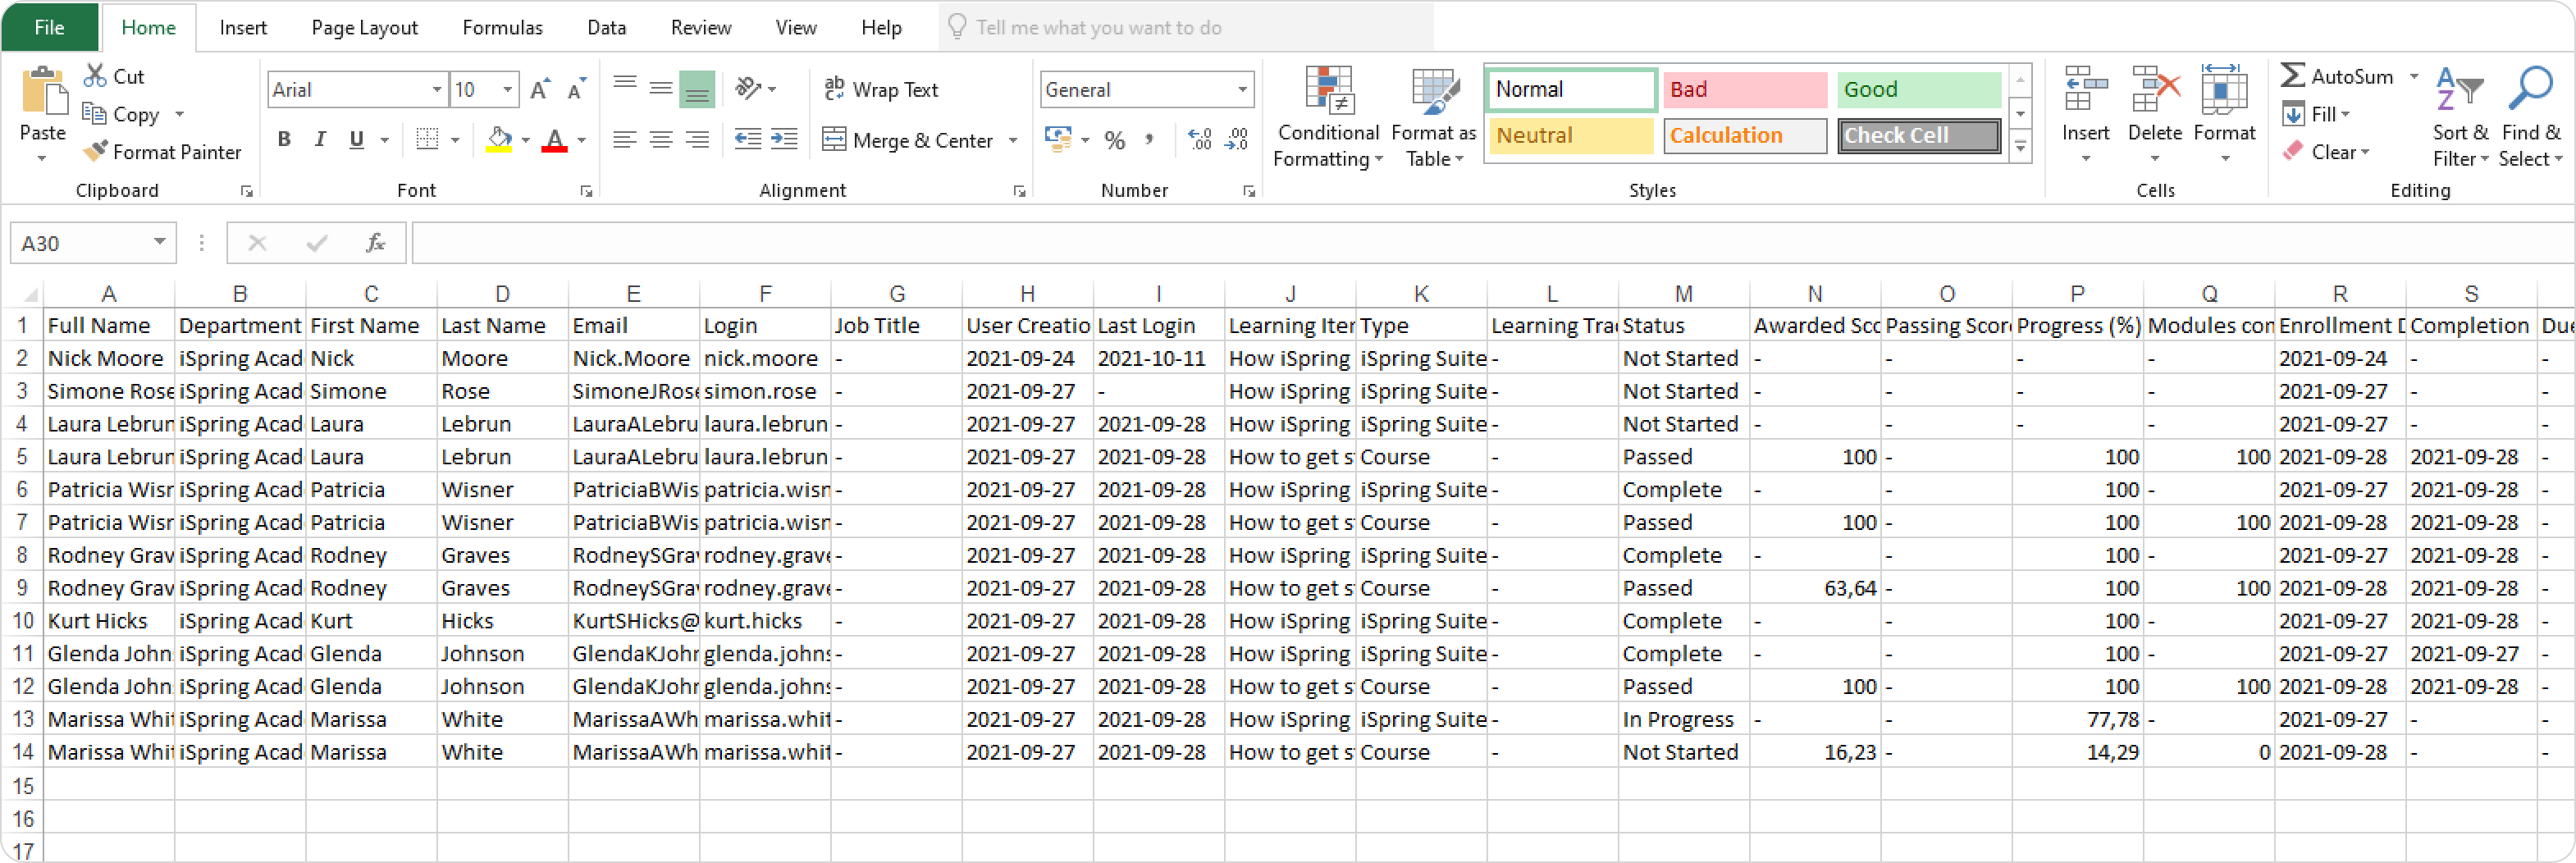Click the Increase Font Size icon
The height and width of the screenshot is (863, 2576).
[539, 90]
